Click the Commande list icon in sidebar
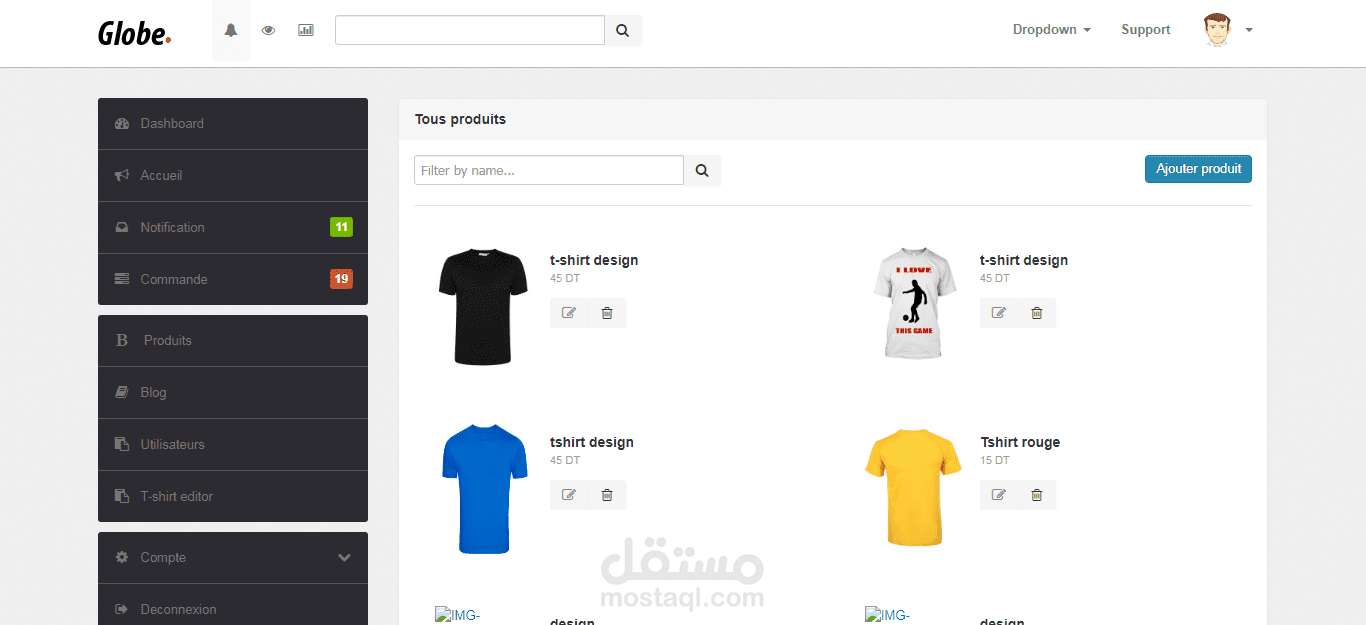The width and height of the screenshot is (1366, 625). tap(122, 280)
